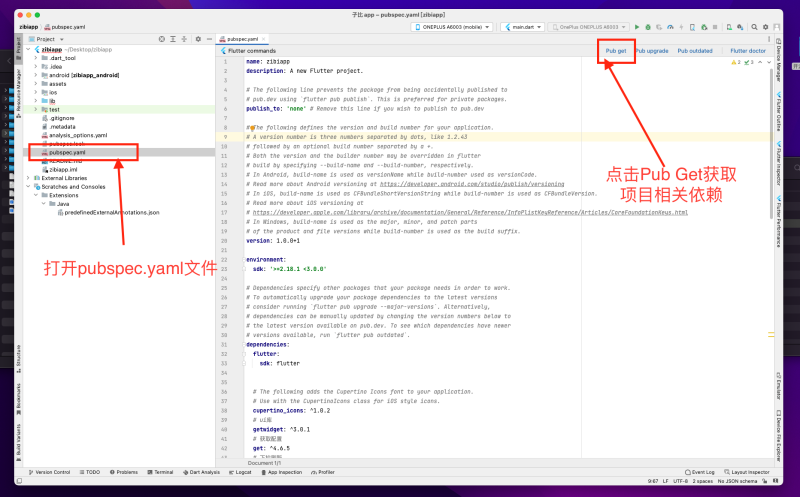Image resolution: width=800 pixels, height=497 pixels.
Task: Open Logcat tool tab
Action: point(240,473)
